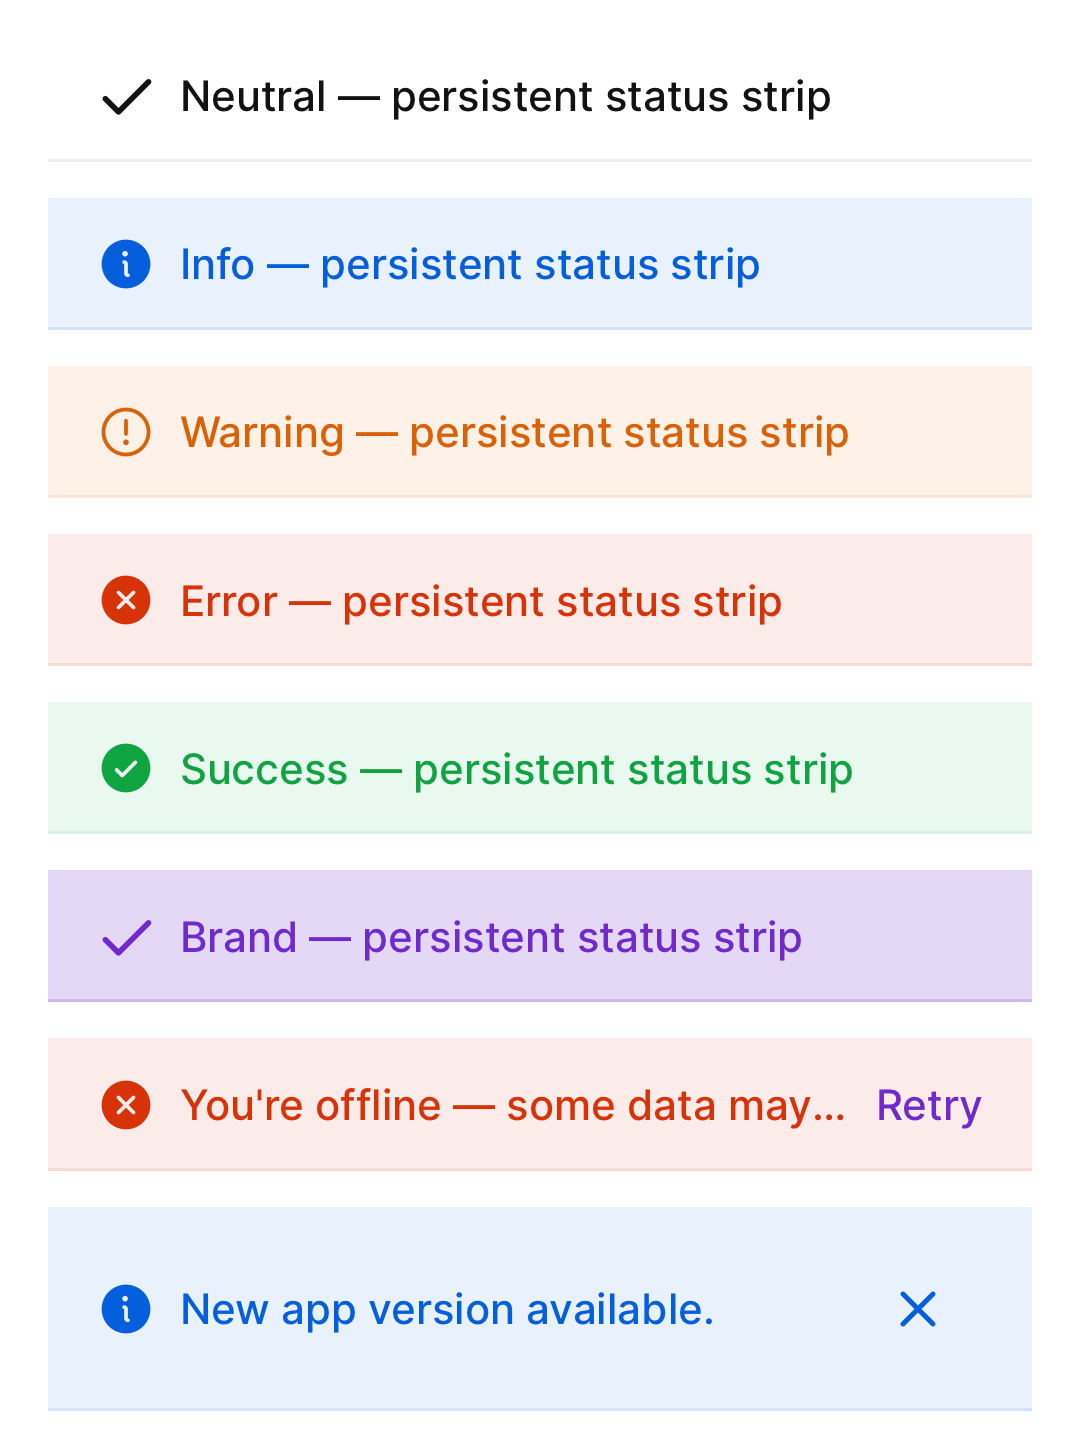Click the info icon beside New app version

[126, 1309]
